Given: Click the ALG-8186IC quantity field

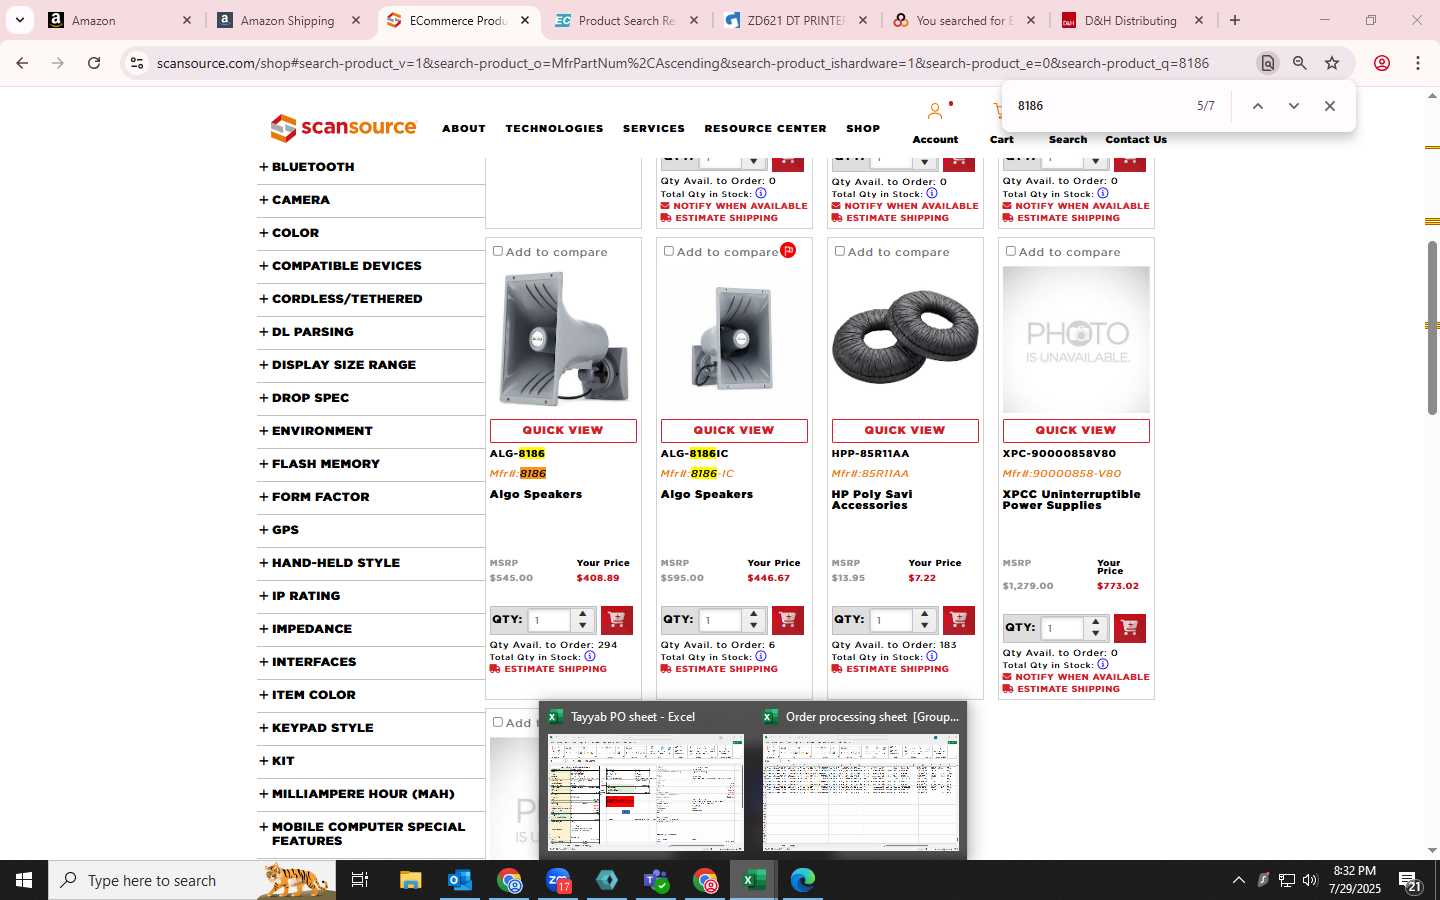Looking at the screenshot, I should [x=722, y=620].
